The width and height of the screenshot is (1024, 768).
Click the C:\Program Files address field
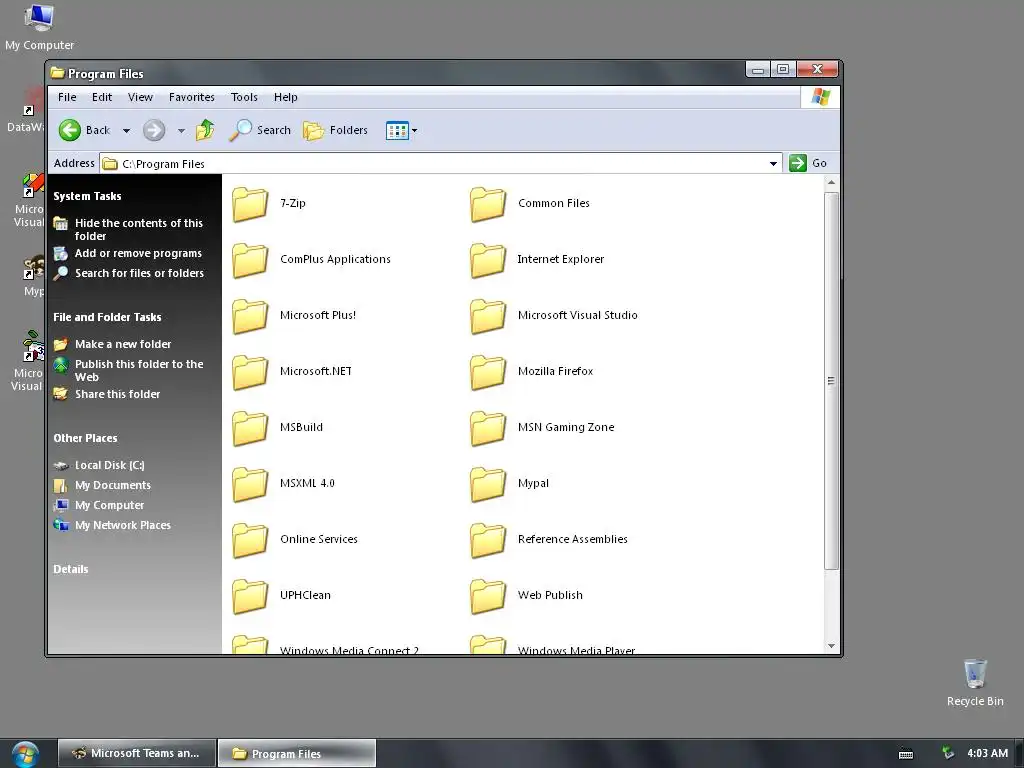click(x=441, y=163)
